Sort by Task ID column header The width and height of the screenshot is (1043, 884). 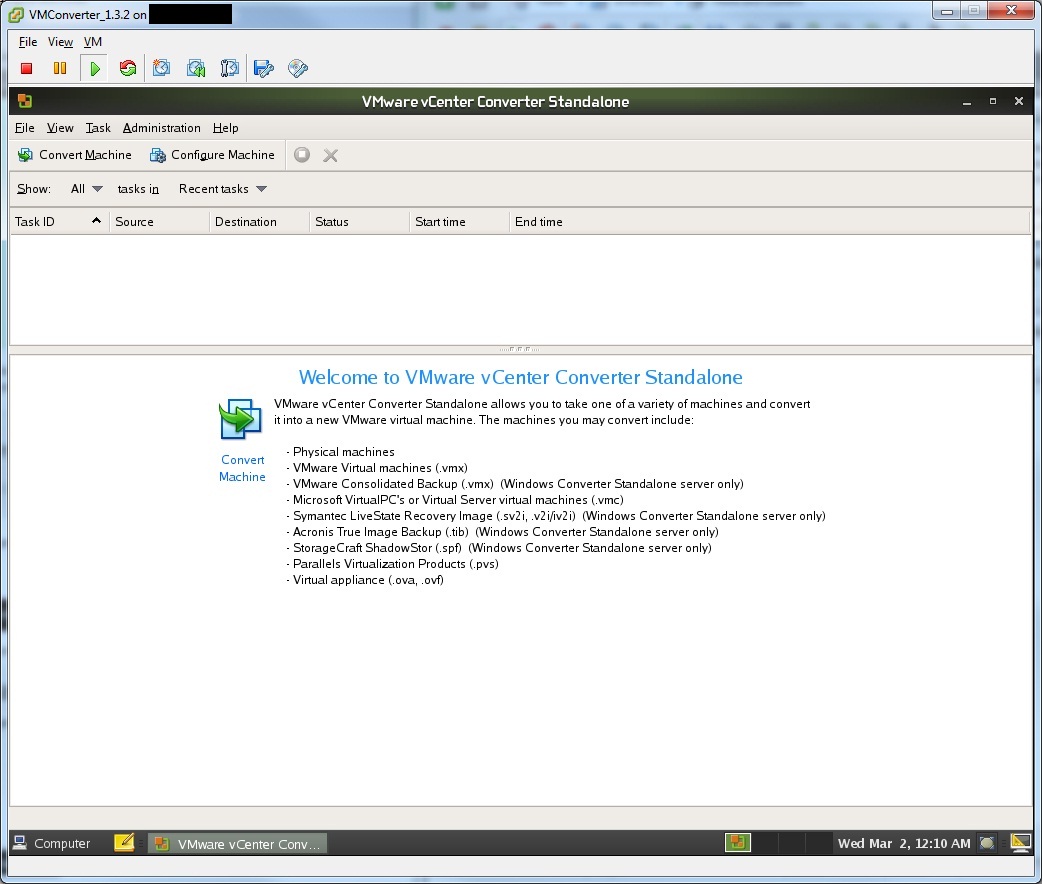[x=59, y=221]
